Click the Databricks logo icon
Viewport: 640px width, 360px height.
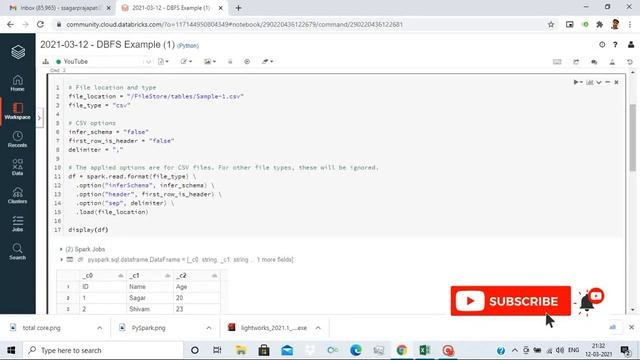(x=18, y=52)
